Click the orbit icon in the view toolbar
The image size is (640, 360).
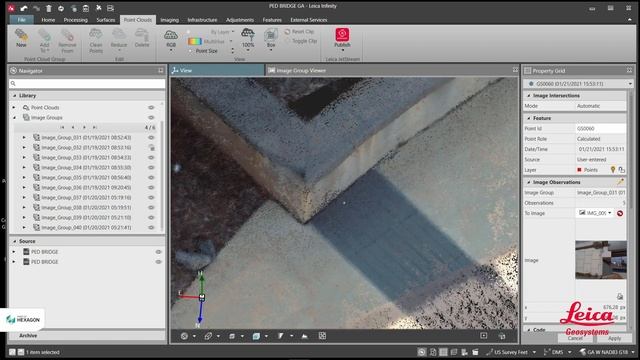click(184, 336)
